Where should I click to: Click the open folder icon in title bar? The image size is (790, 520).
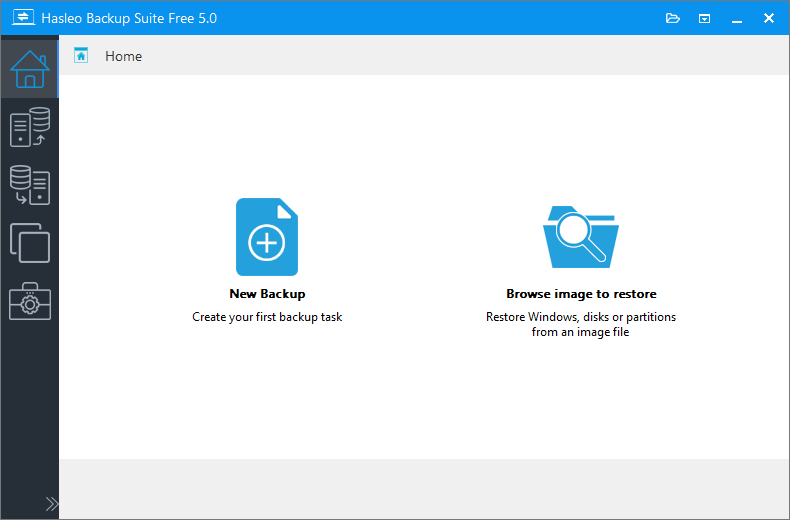tap(673, 19)
